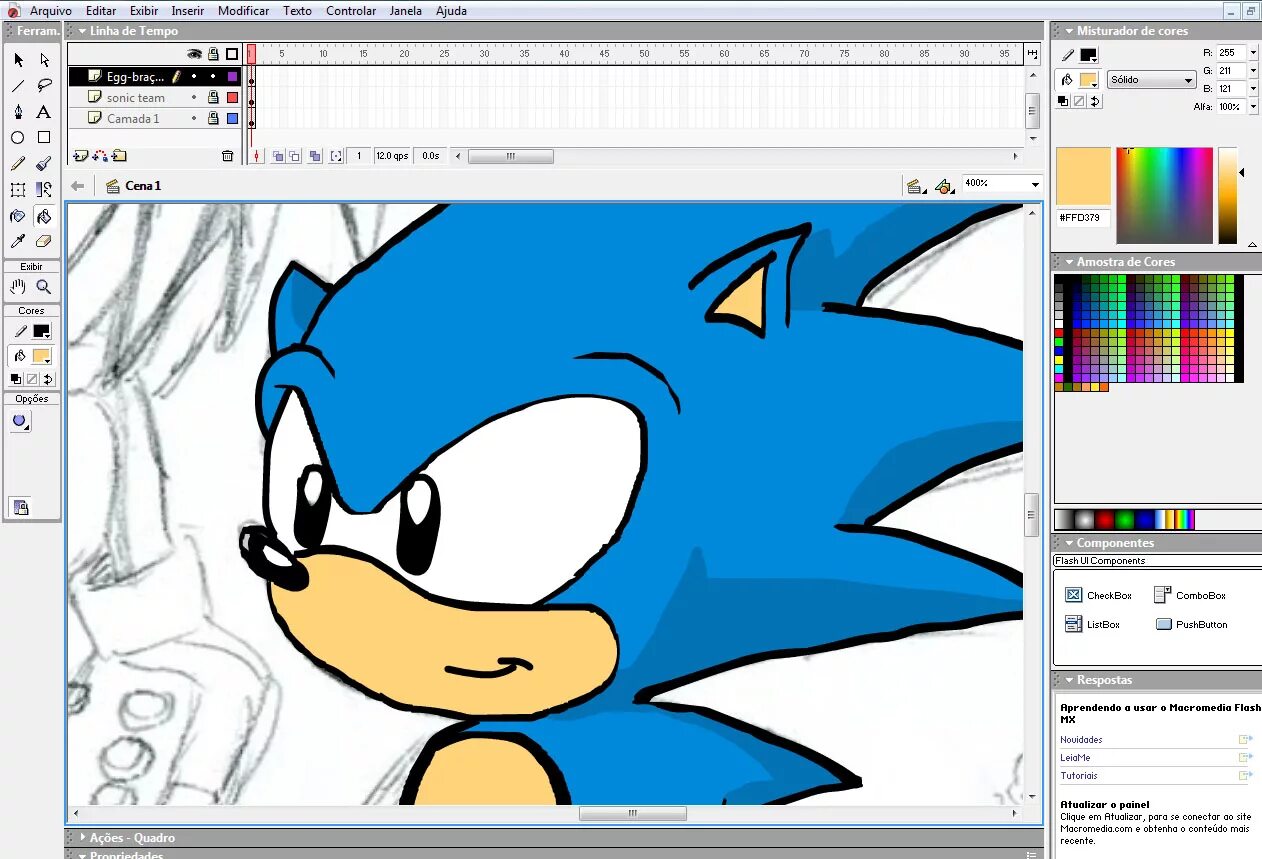Select the Paint Bucket tool

point(44,216)
